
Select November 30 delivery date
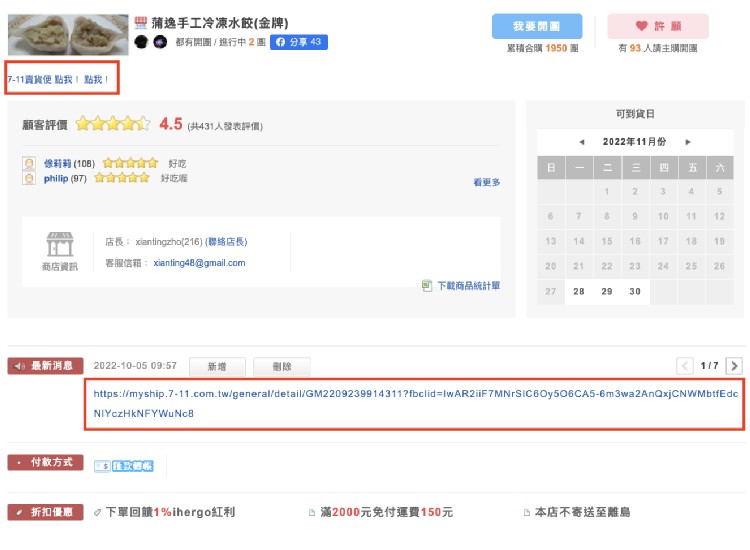pos(635,291)
